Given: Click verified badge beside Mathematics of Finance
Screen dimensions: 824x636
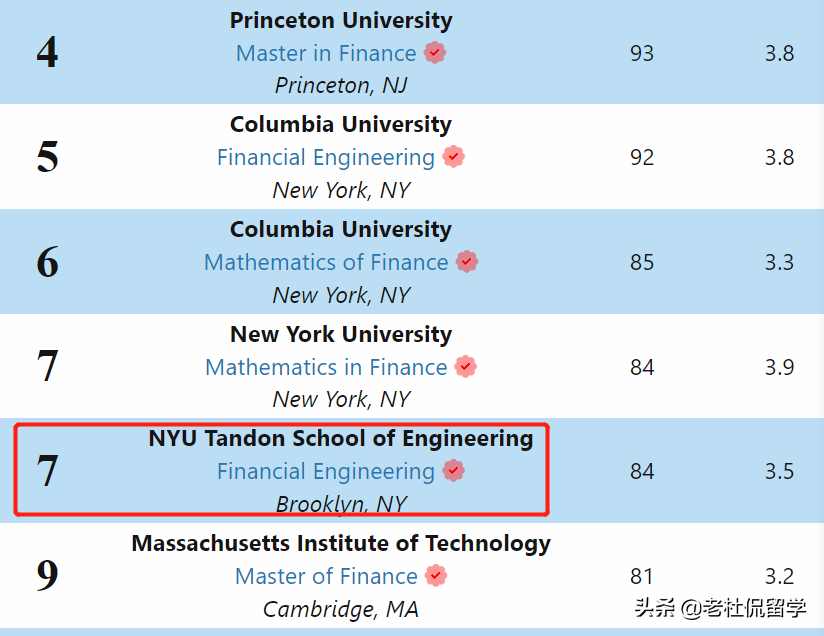Looking at the screenshot, I should coord(467,262).
